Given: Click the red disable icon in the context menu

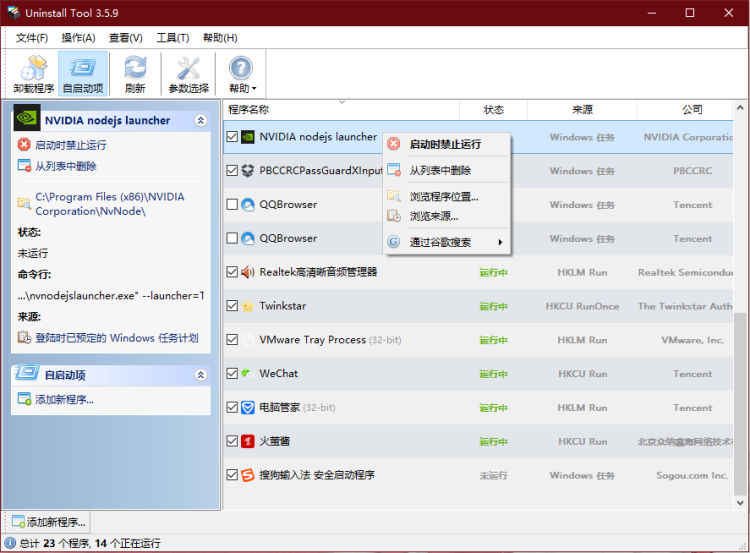Looking at the screenshot, I should pos(394,144).
